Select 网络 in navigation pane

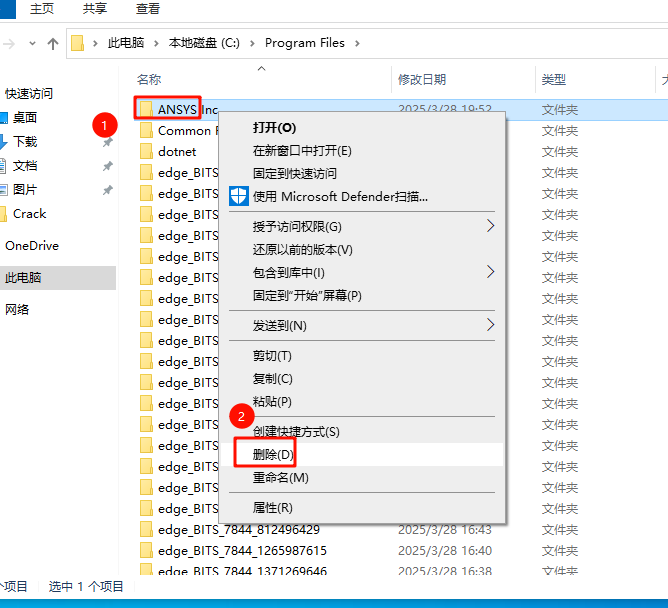[17, 310]
